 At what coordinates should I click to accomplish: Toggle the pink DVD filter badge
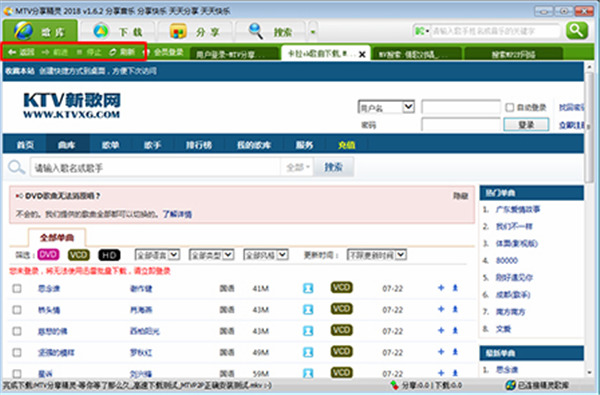click(48, 255)
